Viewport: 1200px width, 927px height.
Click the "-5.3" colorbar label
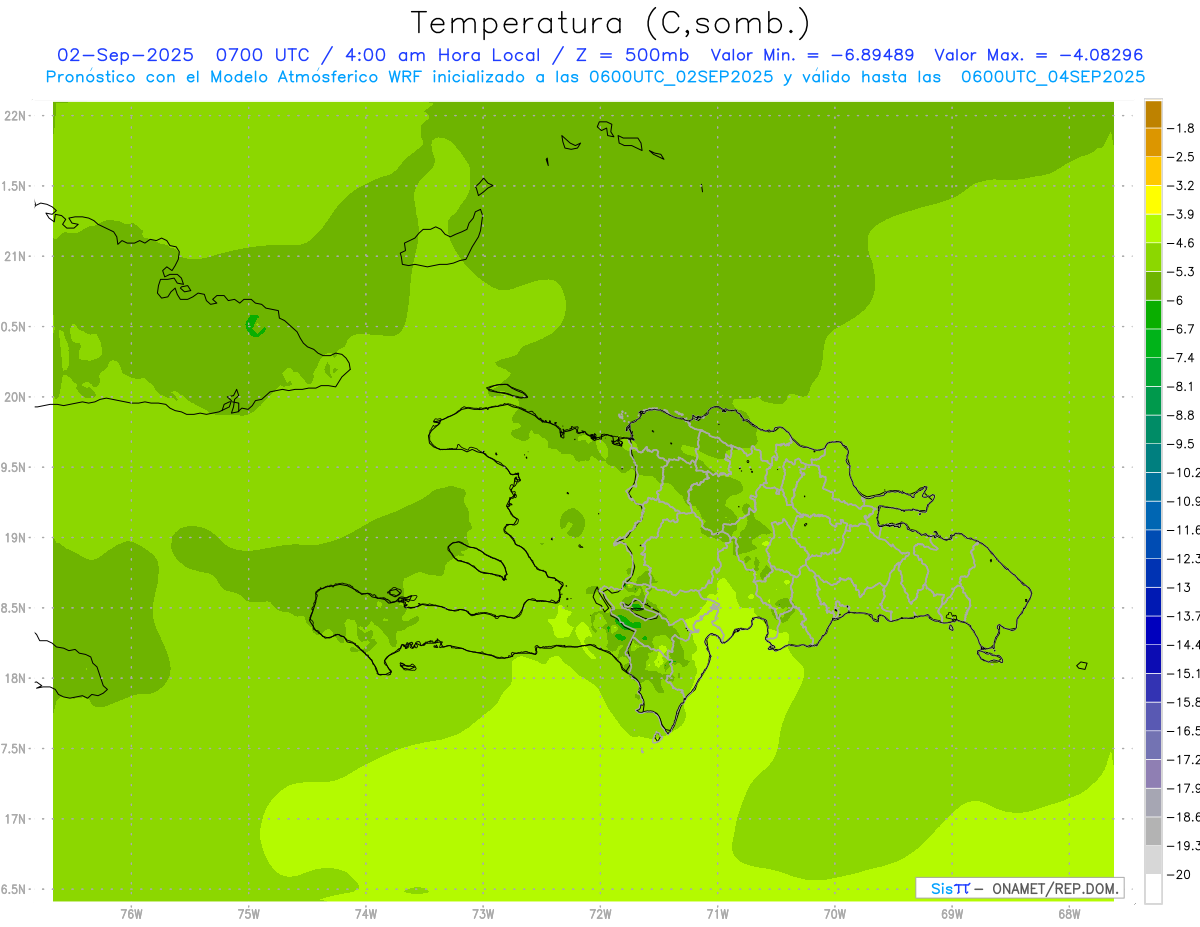1180,271
